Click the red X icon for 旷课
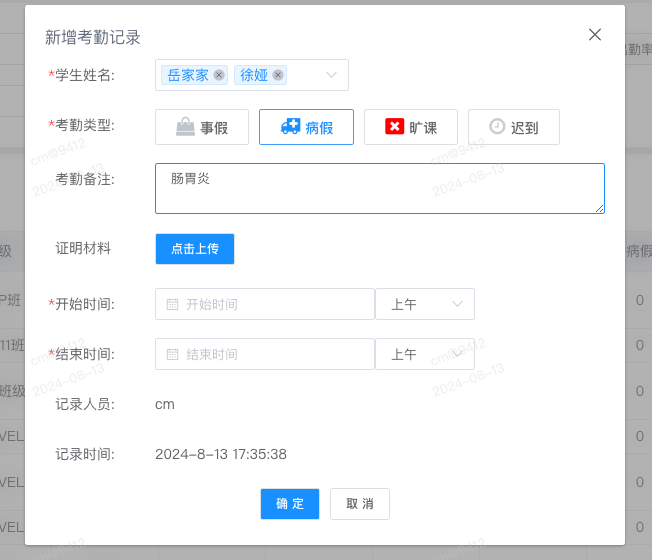Viewport: 652px width, 560px height. point(394,126)
